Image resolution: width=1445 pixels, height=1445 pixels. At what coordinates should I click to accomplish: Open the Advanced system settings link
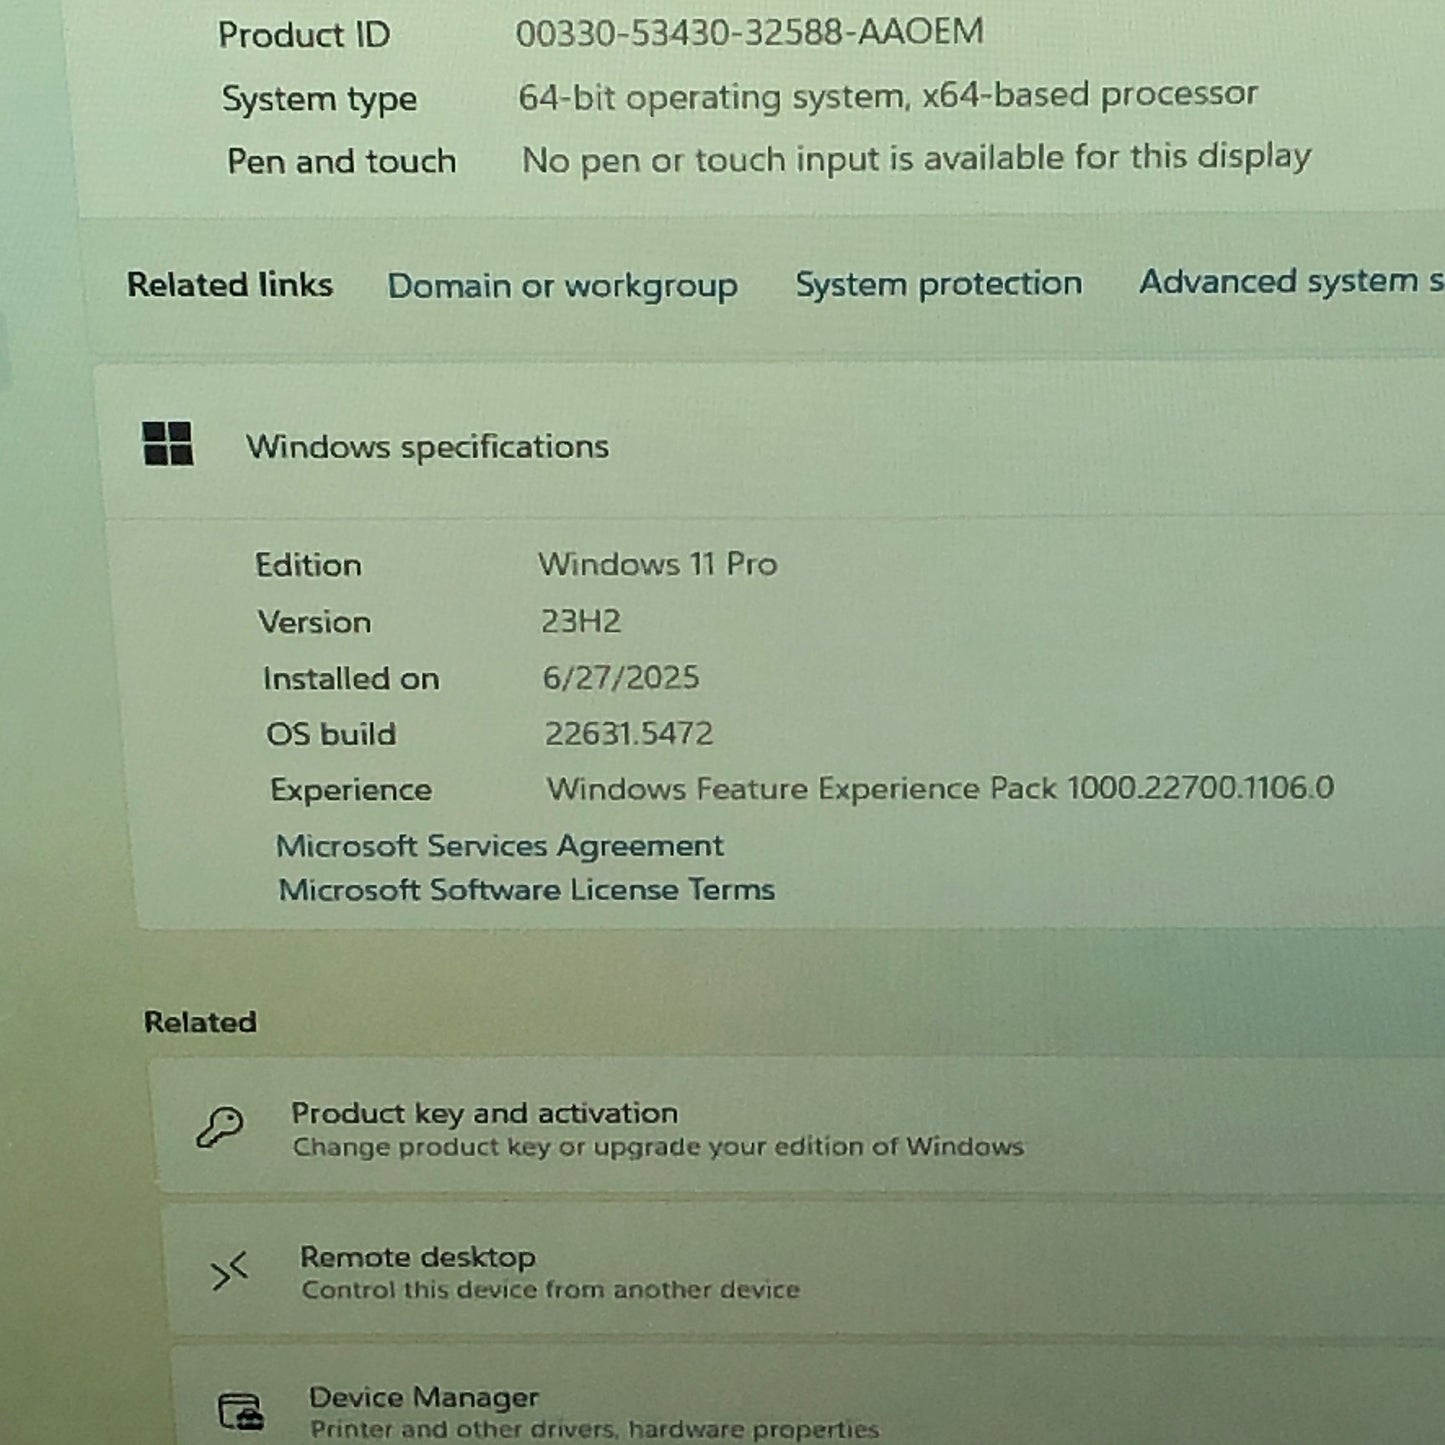(x=1290, y=282)
